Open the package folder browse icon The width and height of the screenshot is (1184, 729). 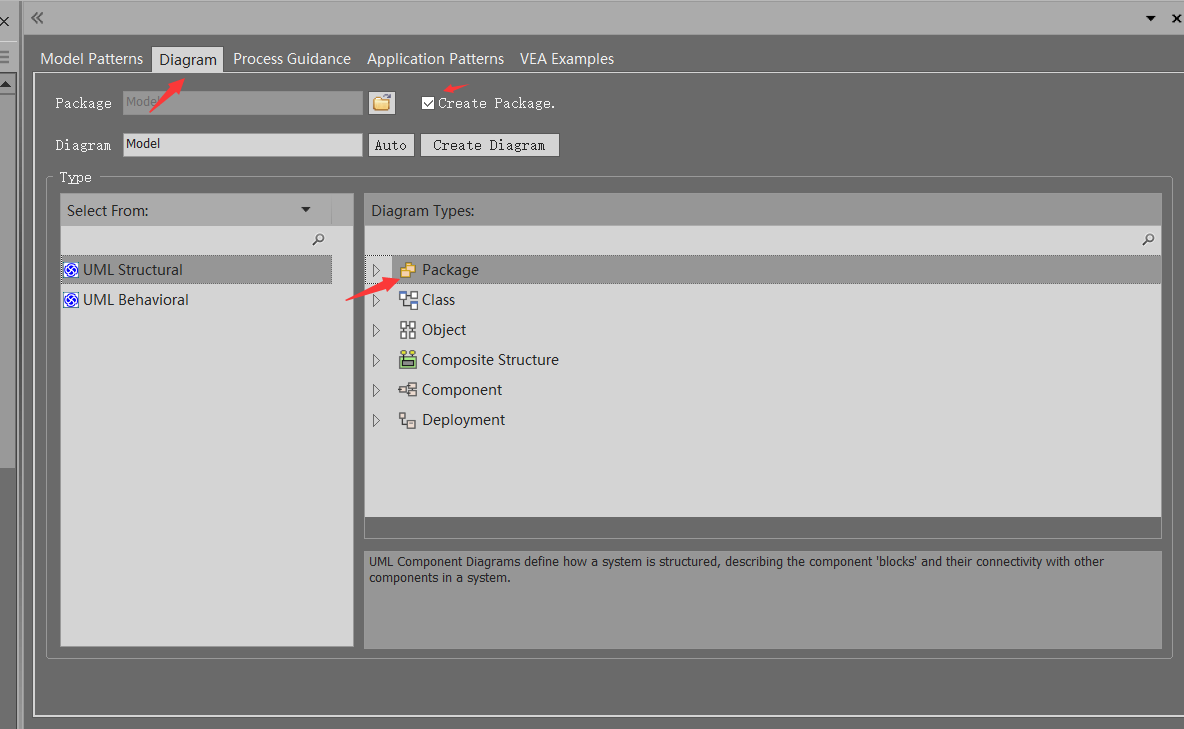382,102
